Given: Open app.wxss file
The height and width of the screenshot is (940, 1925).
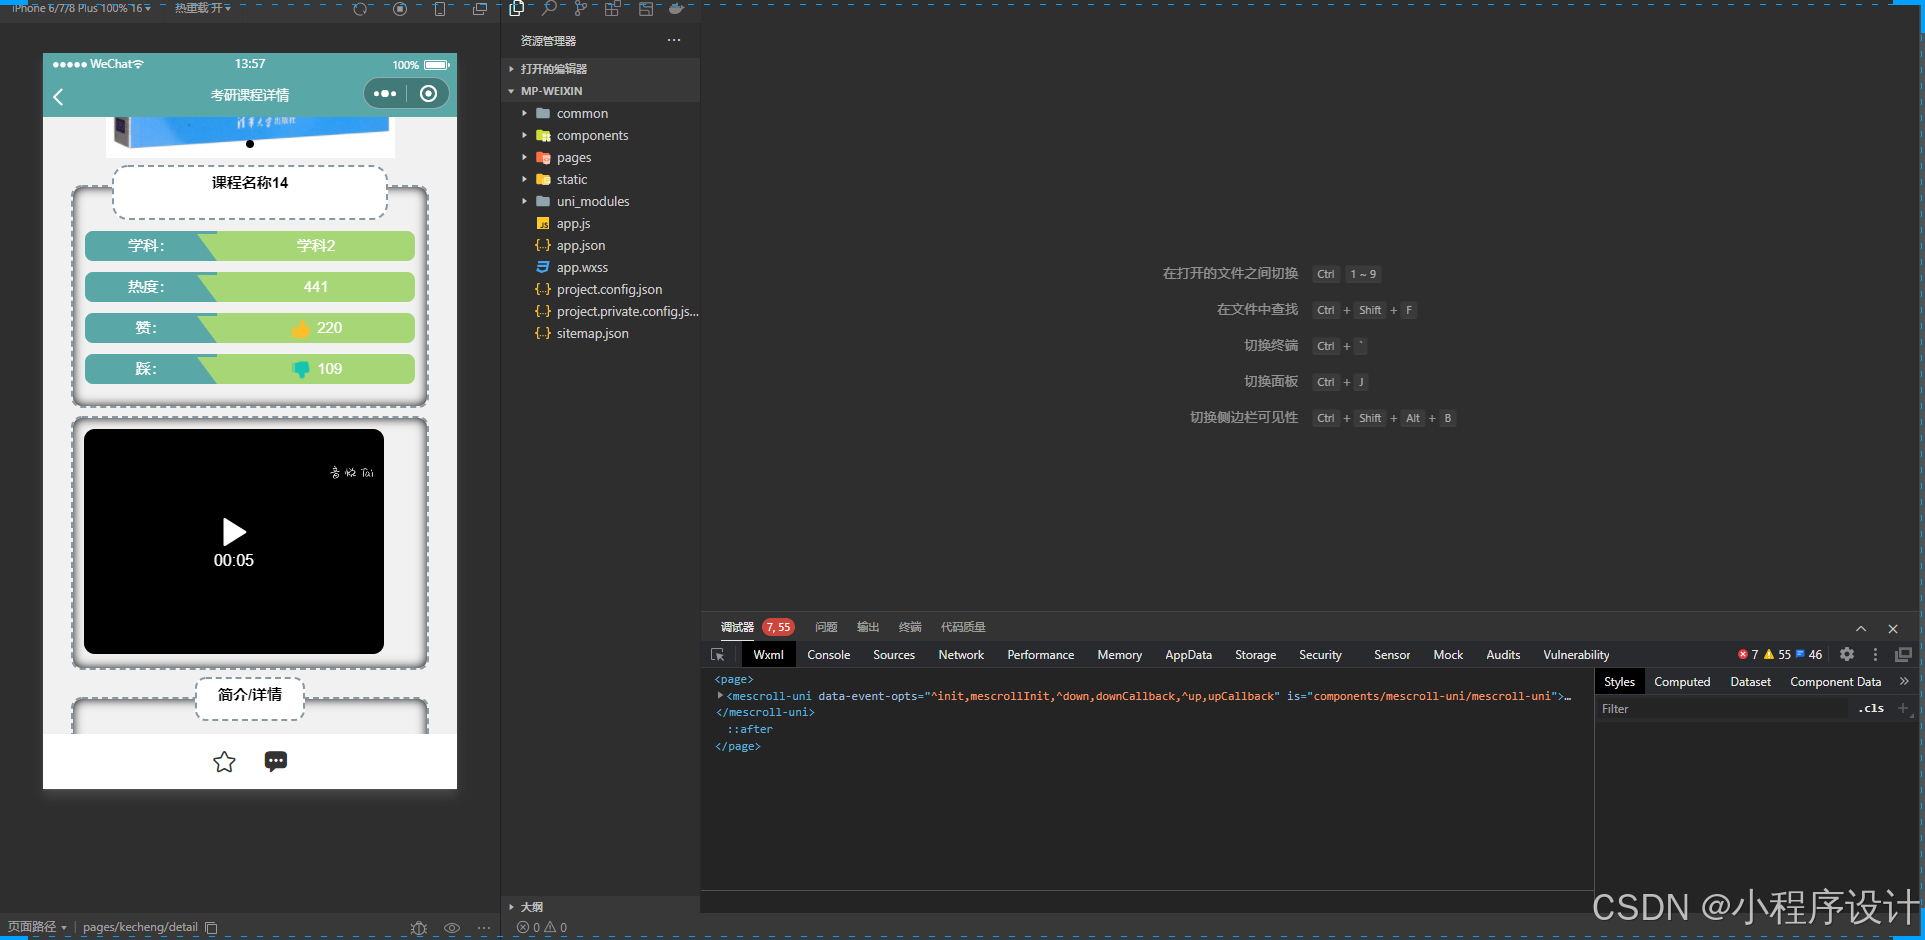Looking at the screenshot, I should point(582,268).
